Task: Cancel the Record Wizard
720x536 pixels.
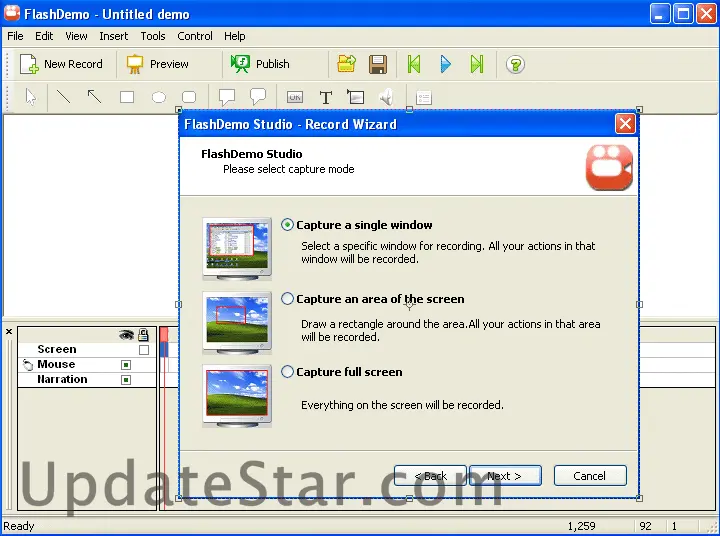Action: click(590, 476)
